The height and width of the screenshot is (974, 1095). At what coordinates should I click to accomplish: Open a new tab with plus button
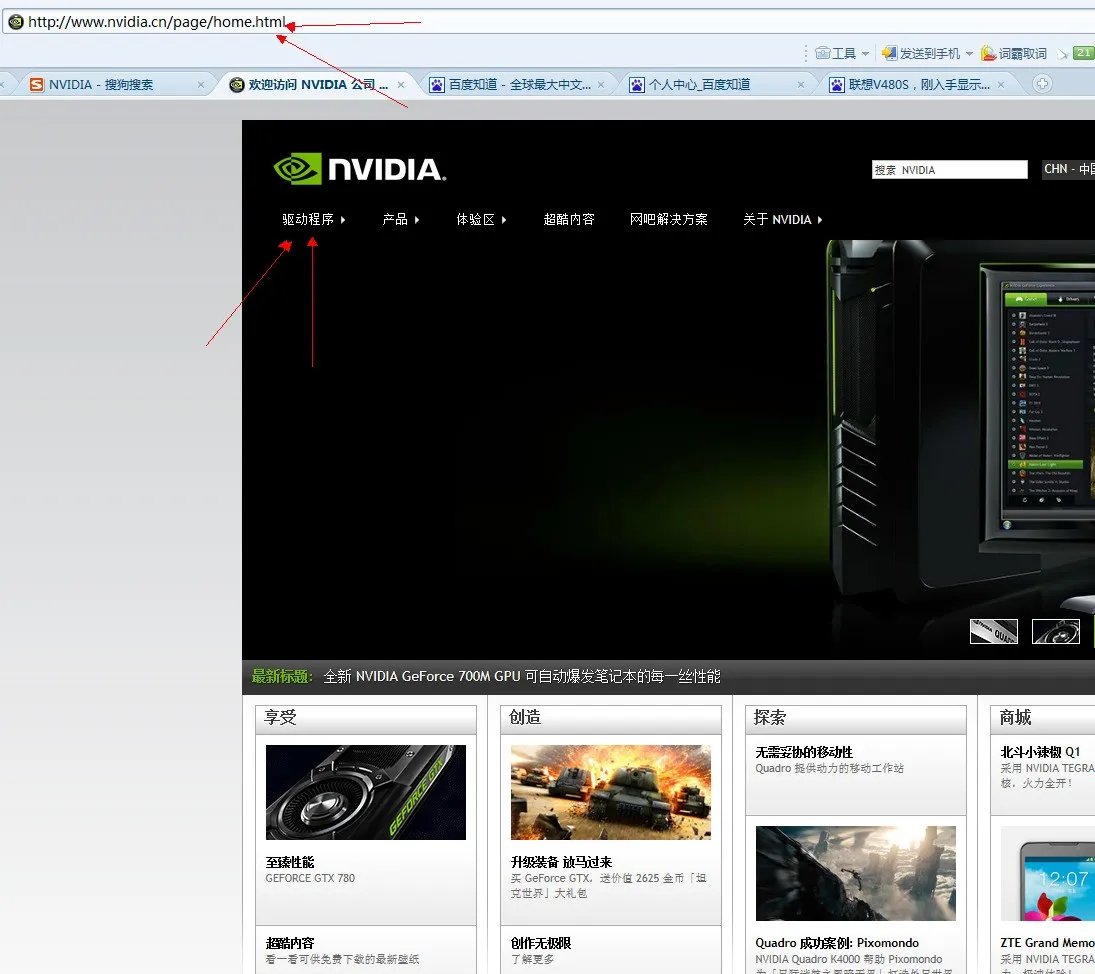pos(1042,84)
